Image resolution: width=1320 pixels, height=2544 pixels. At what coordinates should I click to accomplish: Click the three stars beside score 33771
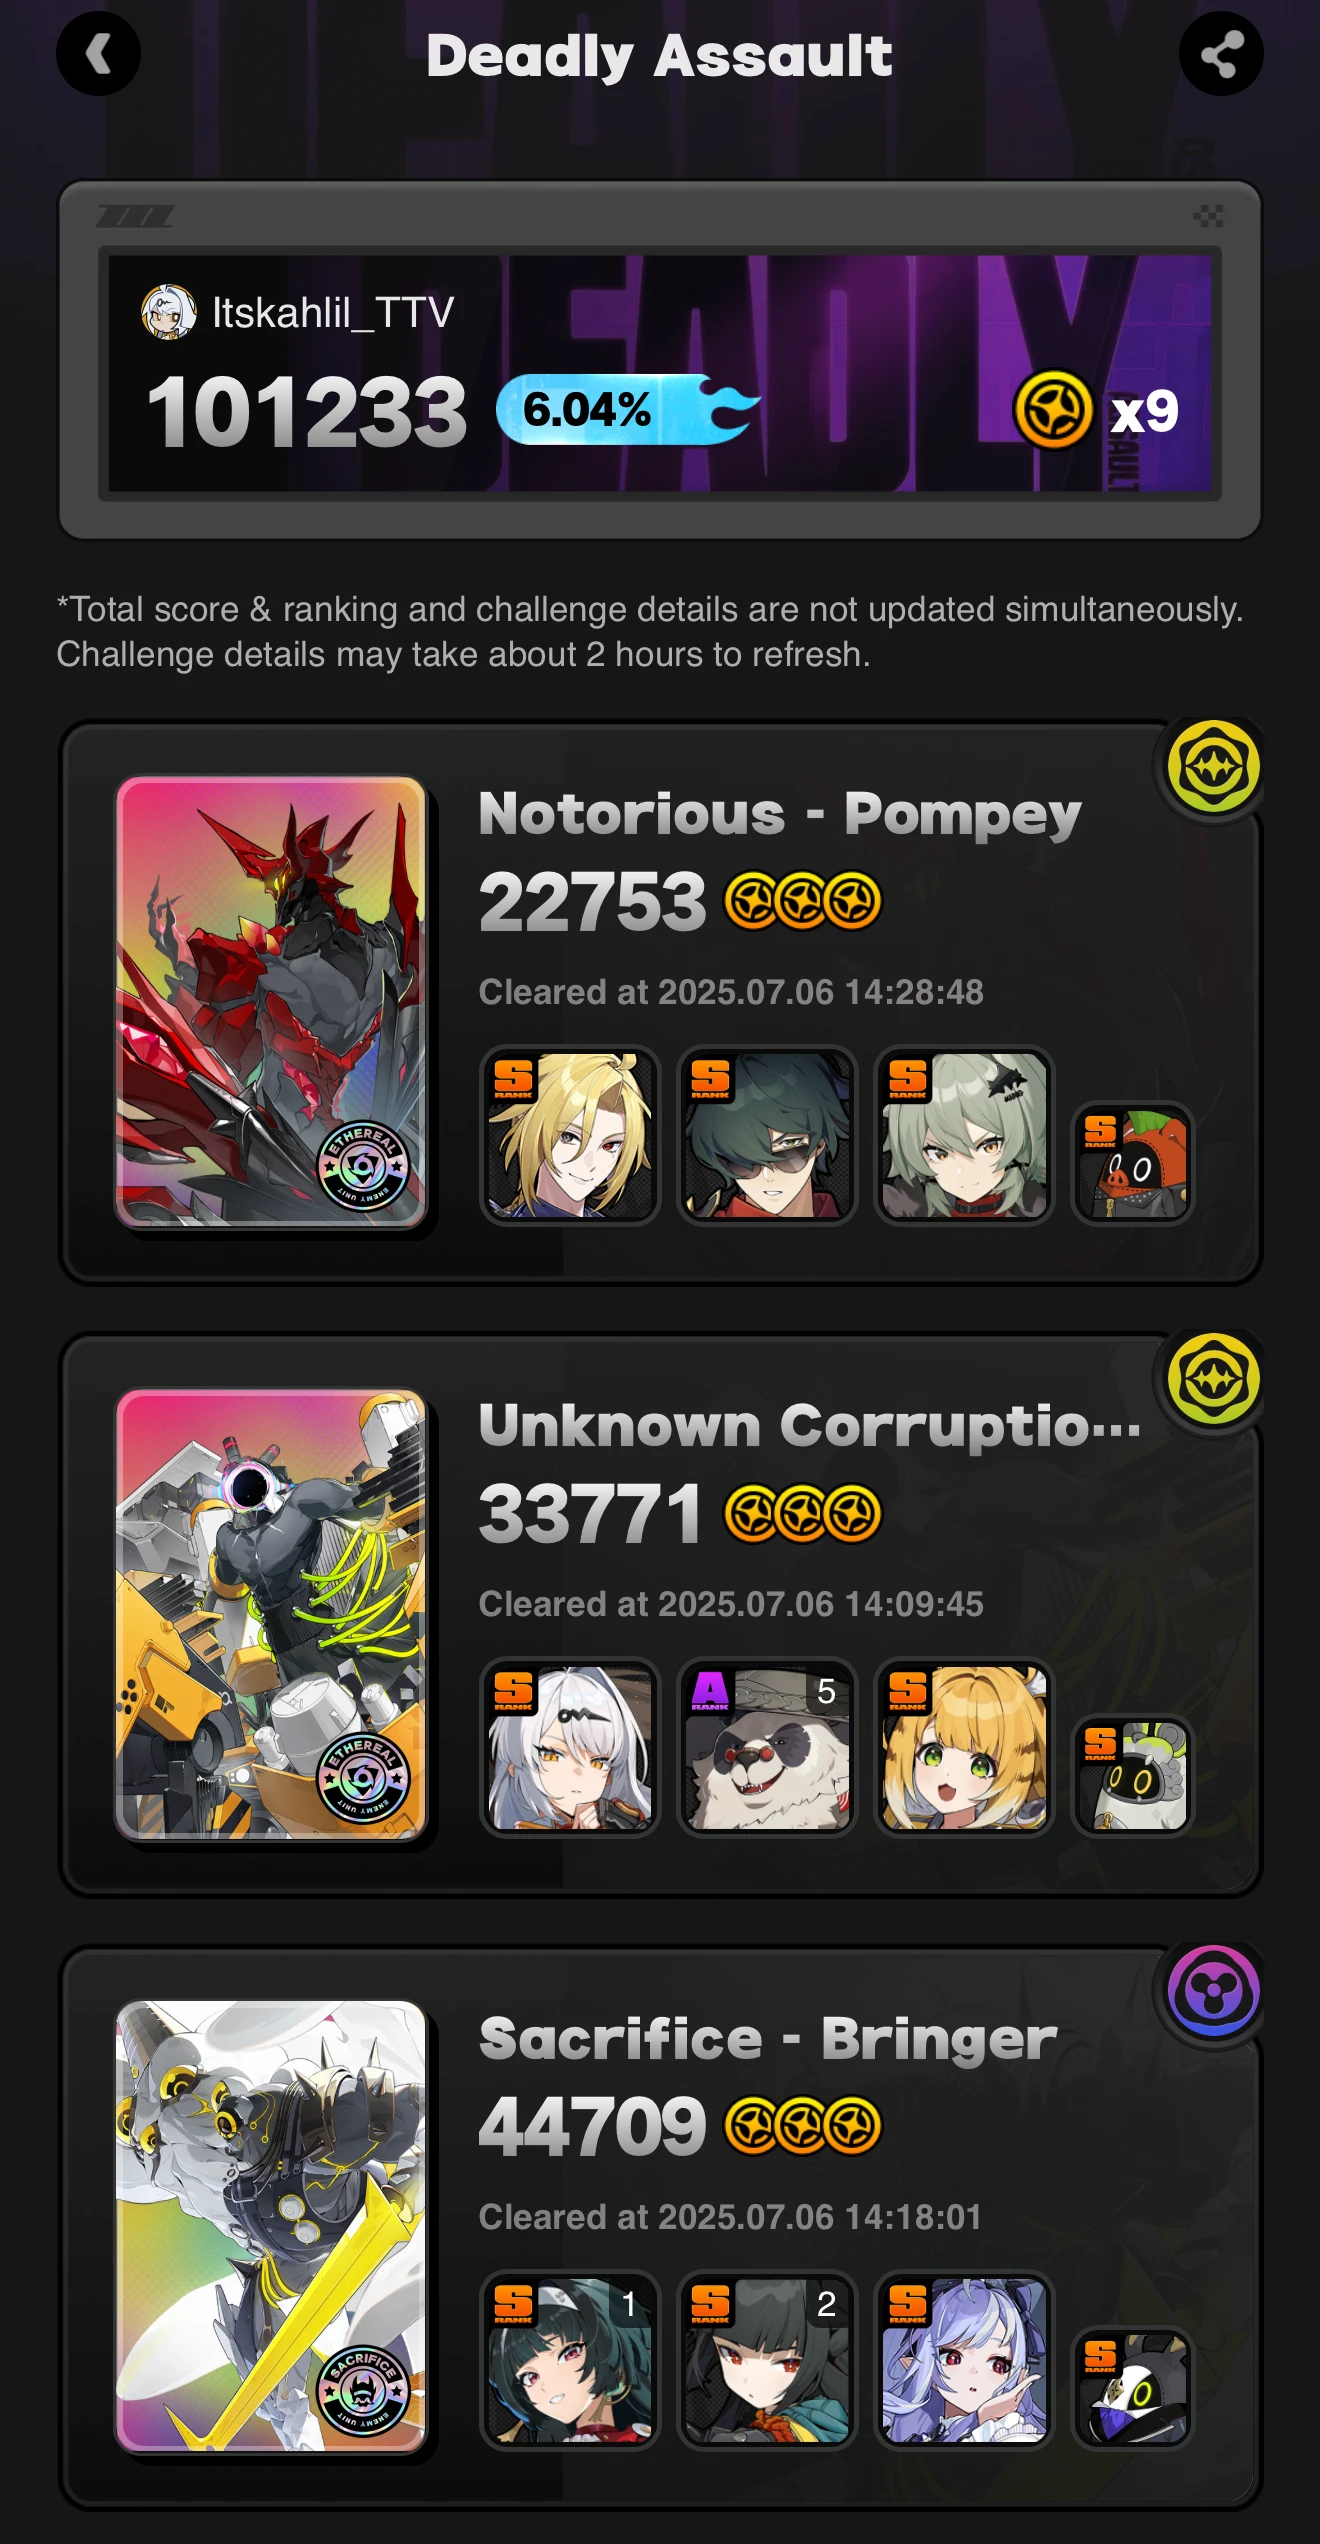pyautogui.click(x=802, y=1514)
